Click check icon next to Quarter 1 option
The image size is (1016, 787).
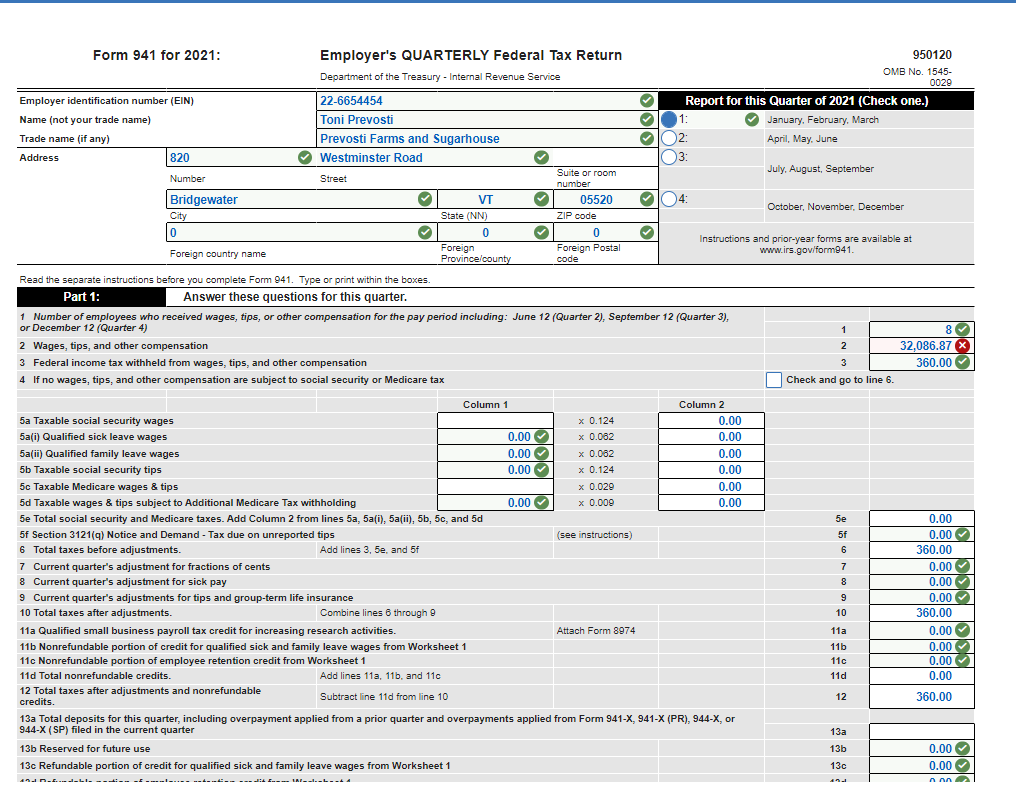pos(752,119)
